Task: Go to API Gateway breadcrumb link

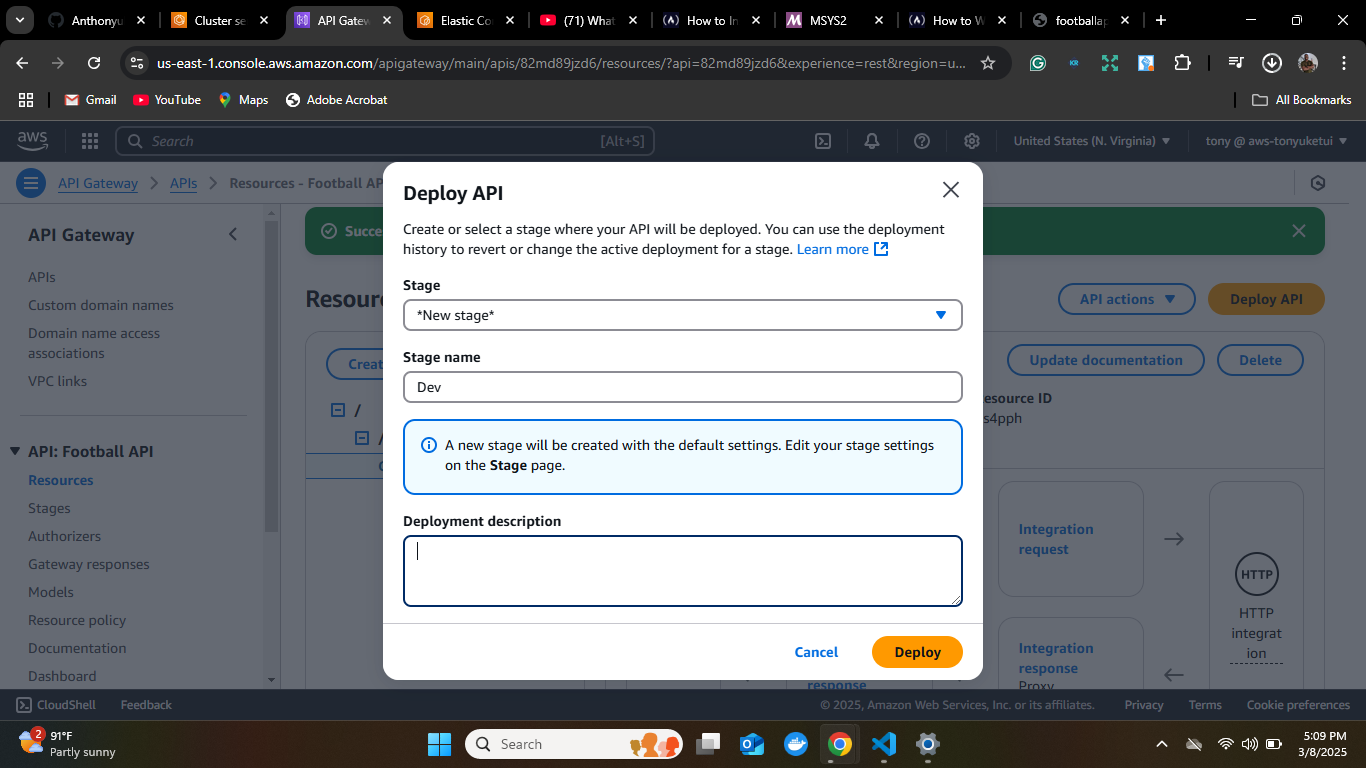Action: 98,183
